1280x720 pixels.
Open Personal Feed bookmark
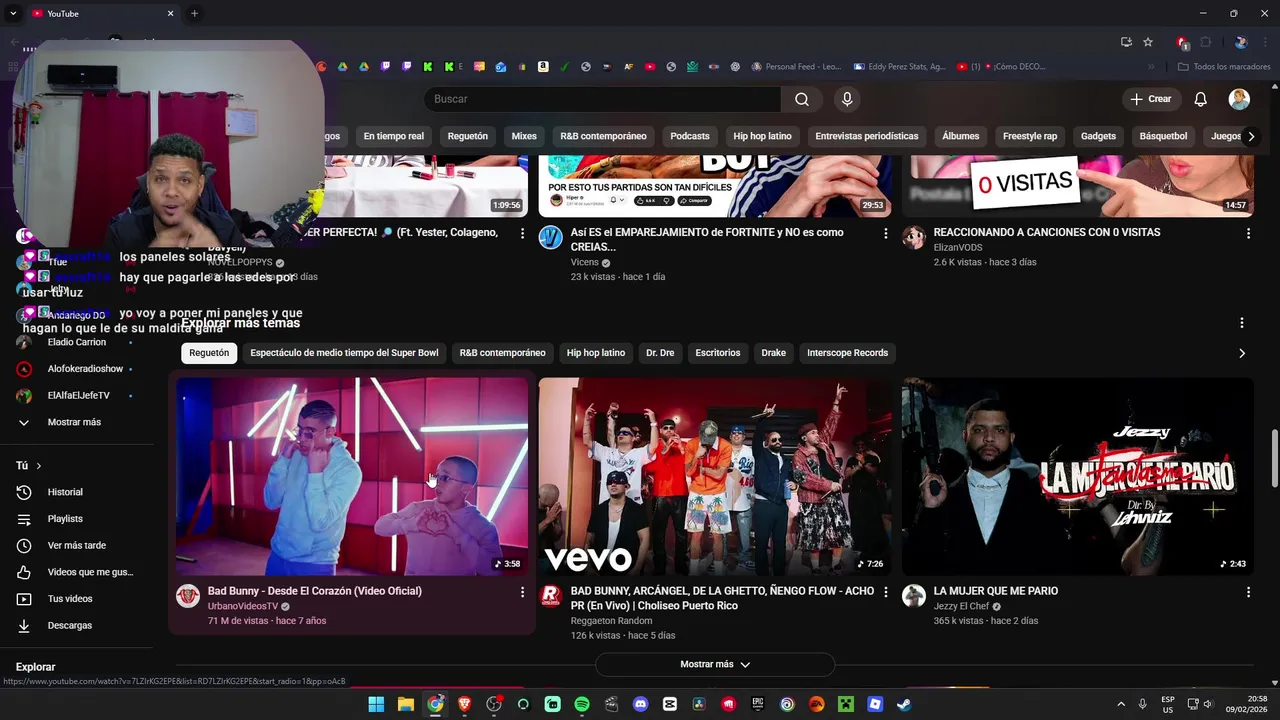pos(796,67)
